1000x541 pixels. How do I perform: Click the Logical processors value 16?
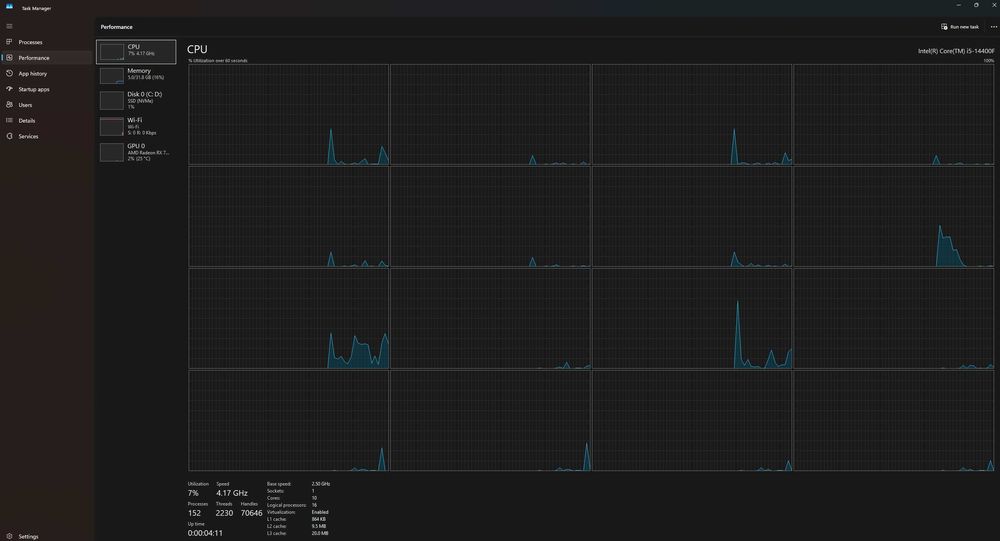(x=314, y=505)
